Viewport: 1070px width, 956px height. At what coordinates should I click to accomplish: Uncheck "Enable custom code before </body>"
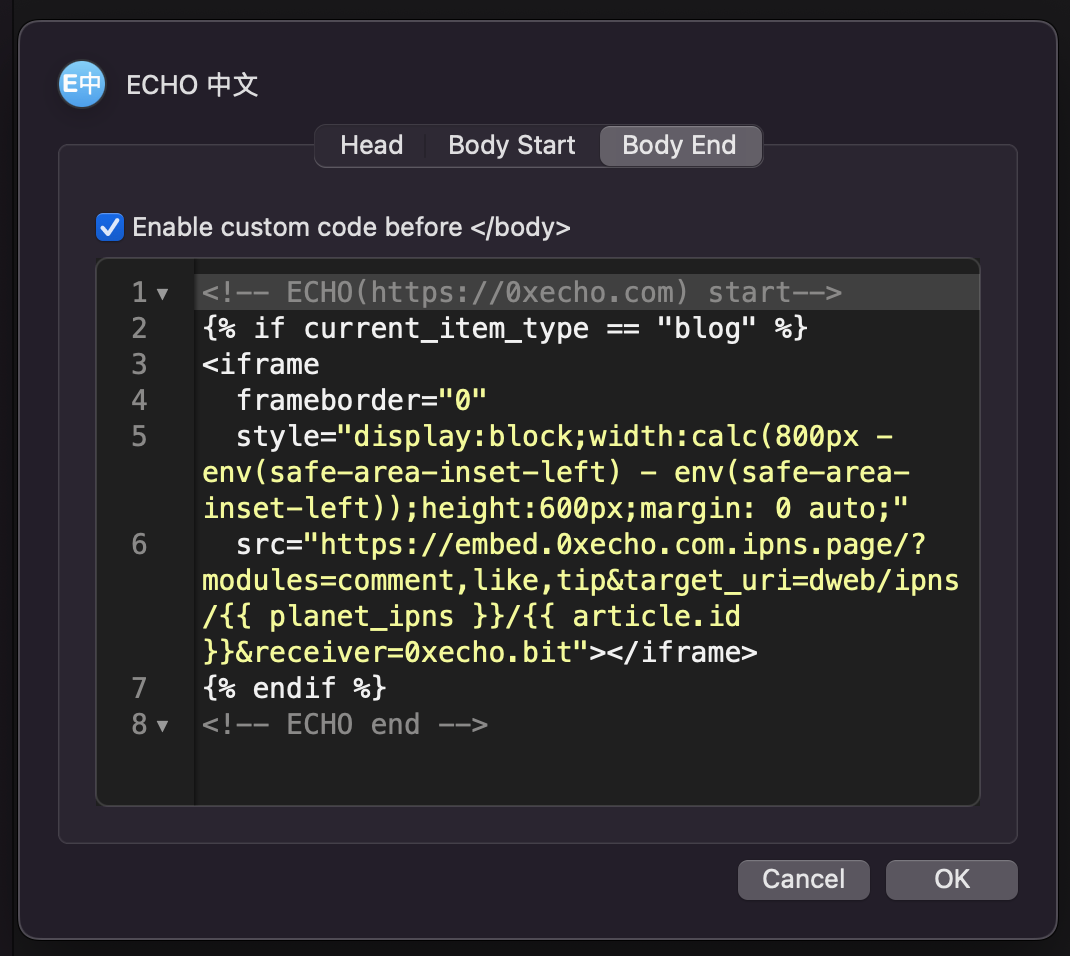tap(109, 227)
